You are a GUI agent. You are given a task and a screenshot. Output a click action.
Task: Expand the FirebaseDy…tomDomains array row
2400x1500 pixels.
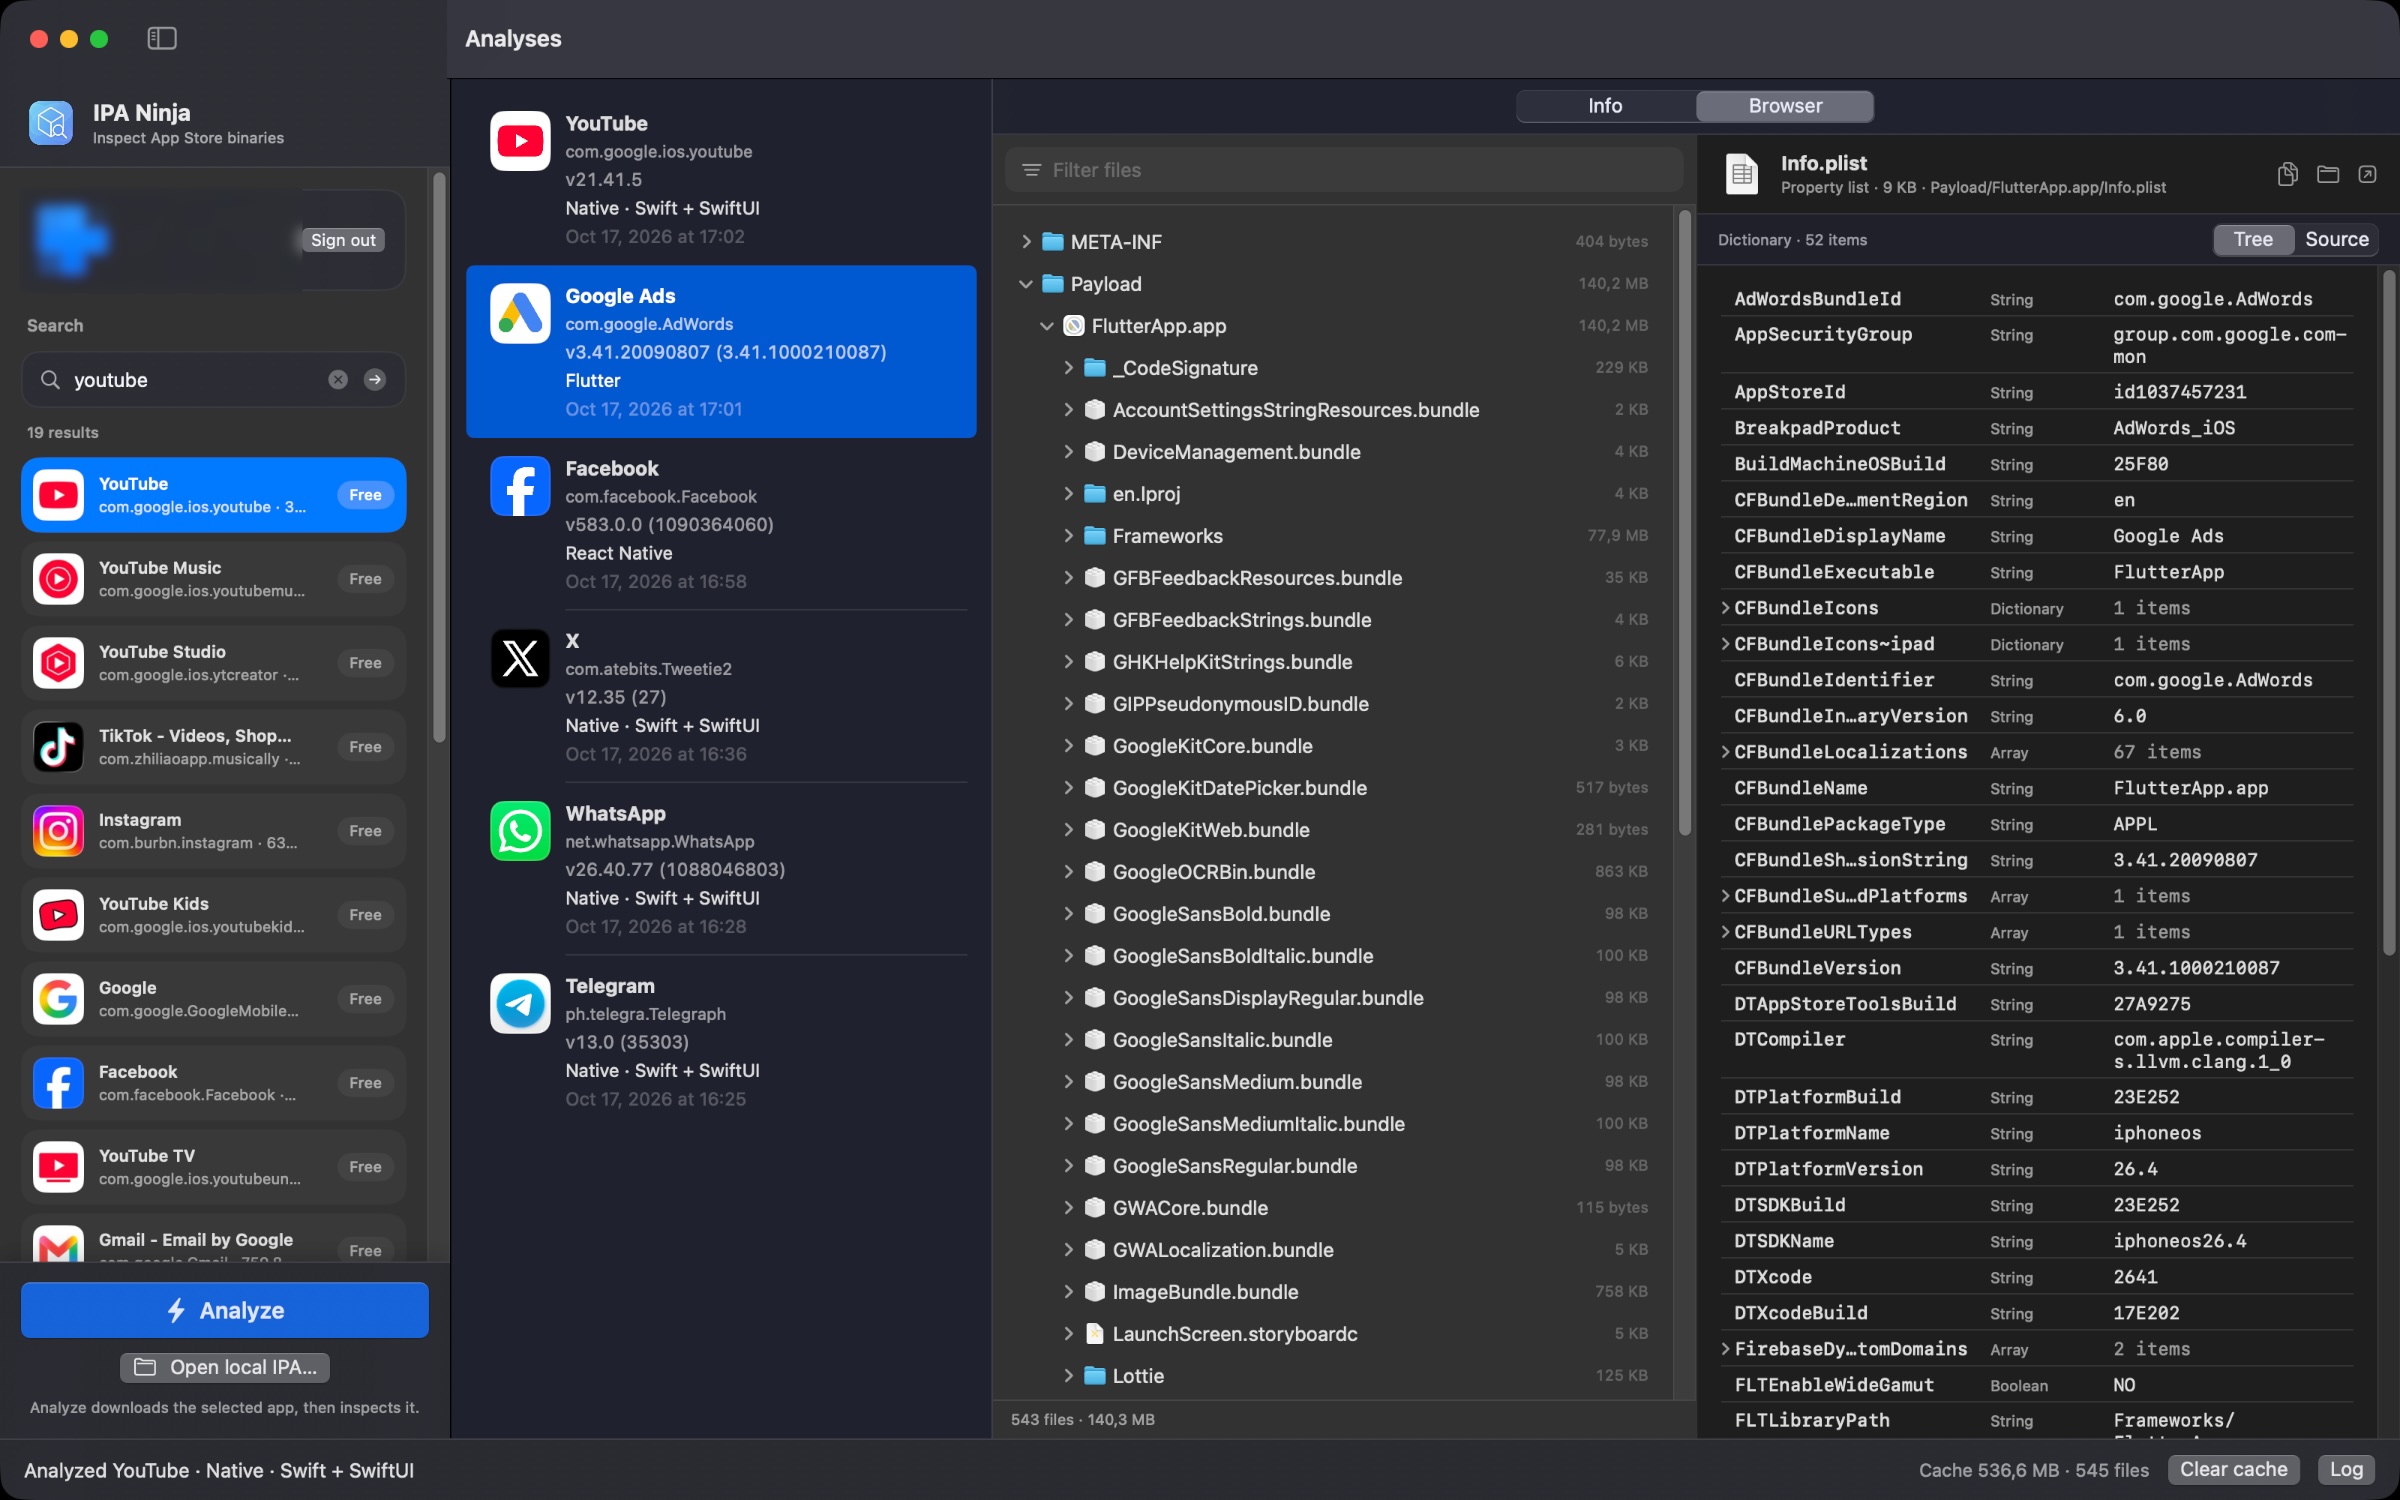pyautogui.click(x=1725, y=1349)
